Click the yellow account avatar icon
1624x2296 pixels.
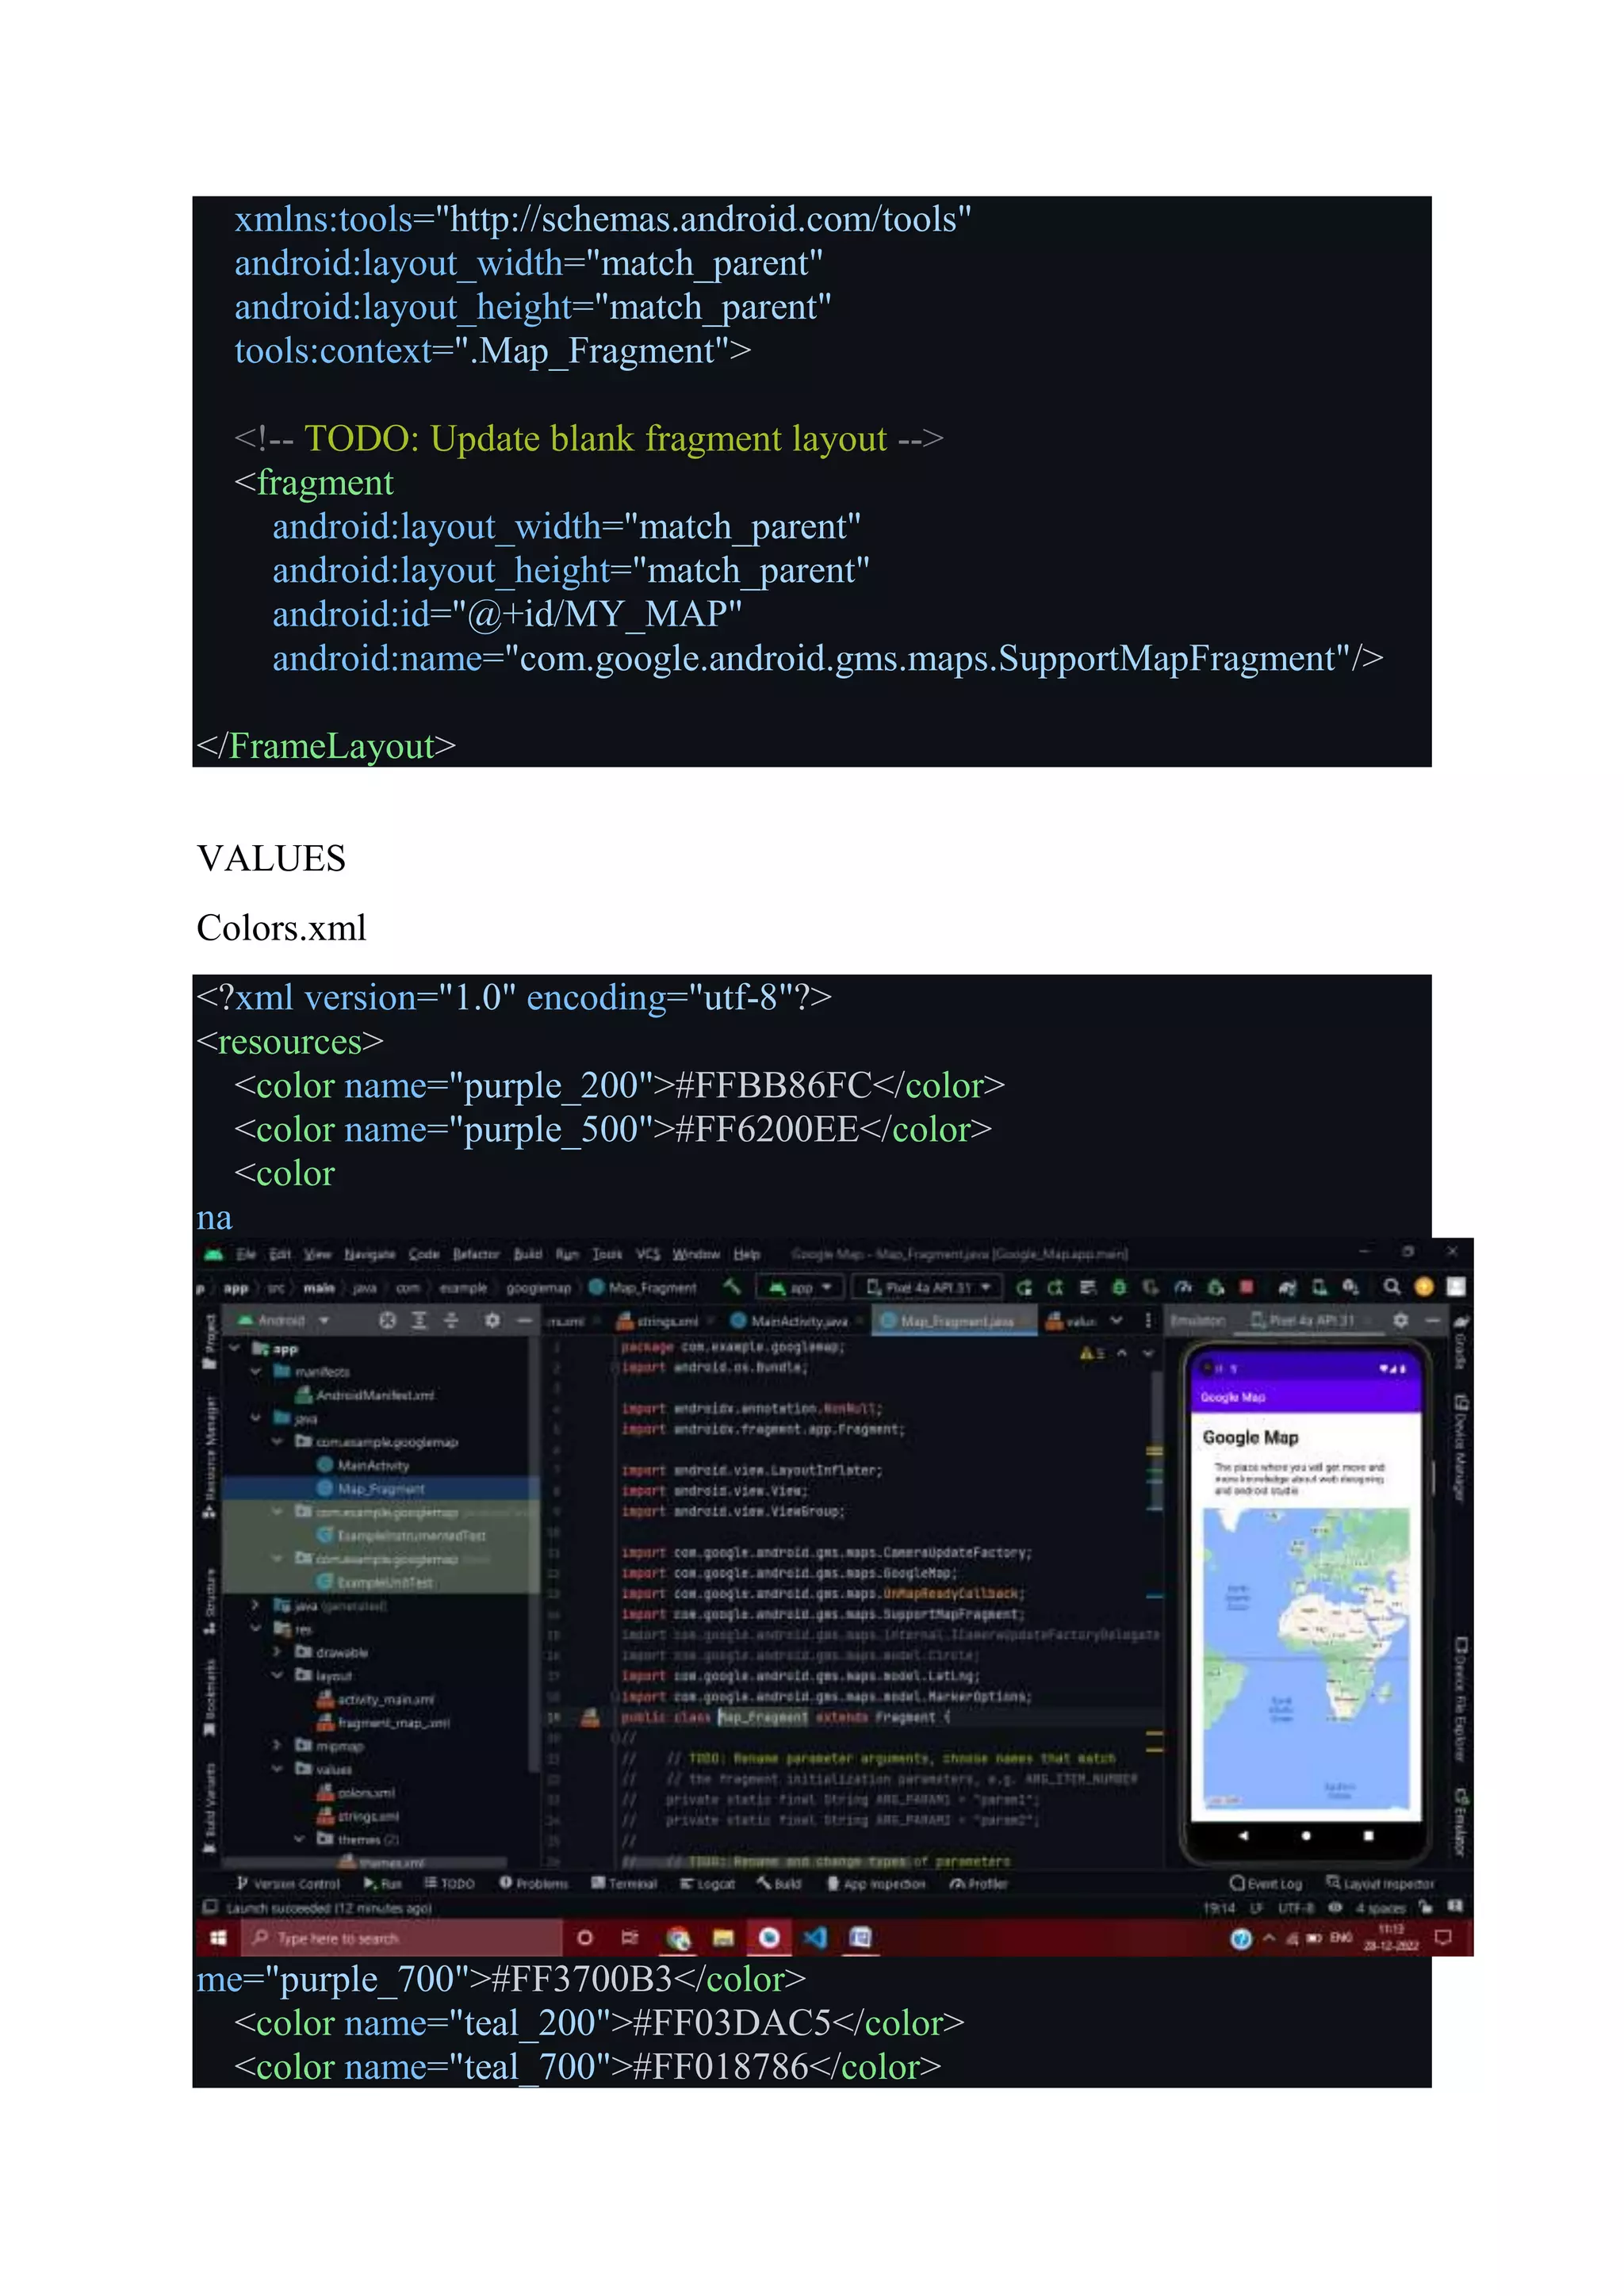(x=1424, y=1287)
